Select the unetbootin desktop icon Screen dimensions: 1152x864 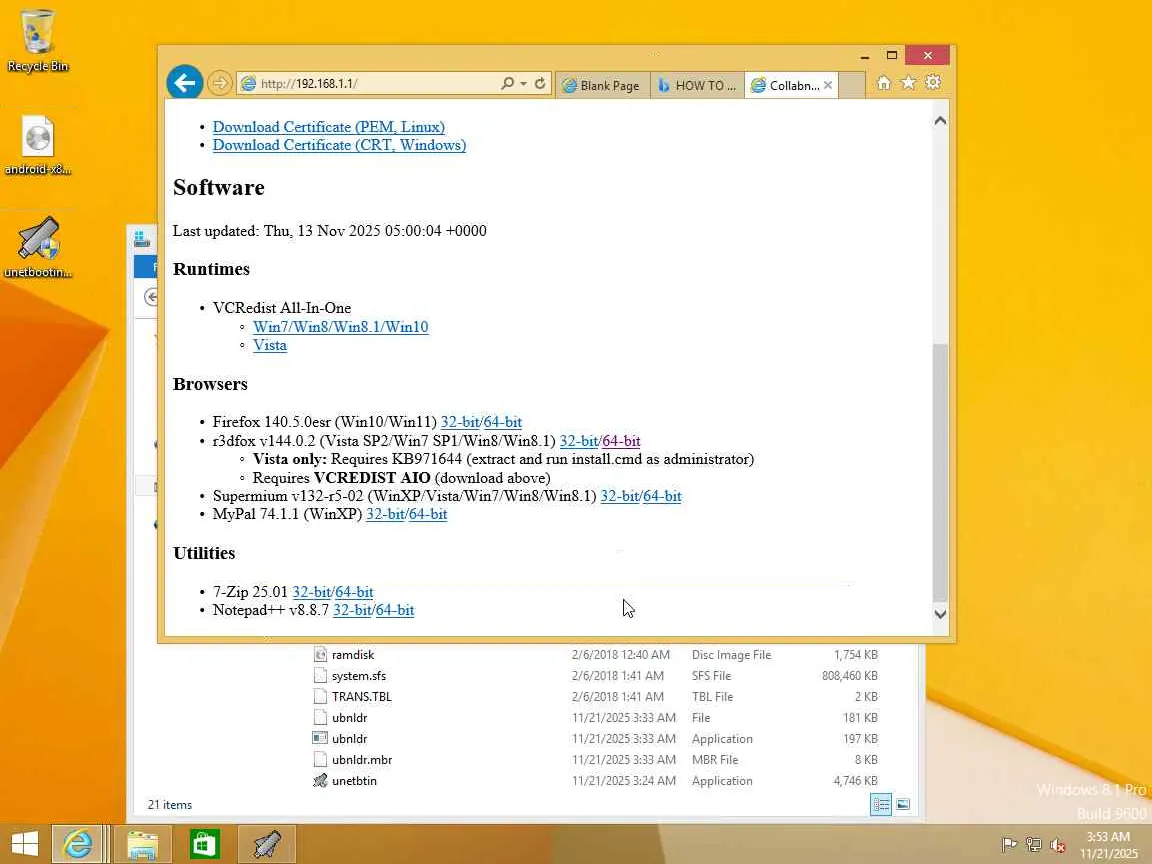pos(37,248)
